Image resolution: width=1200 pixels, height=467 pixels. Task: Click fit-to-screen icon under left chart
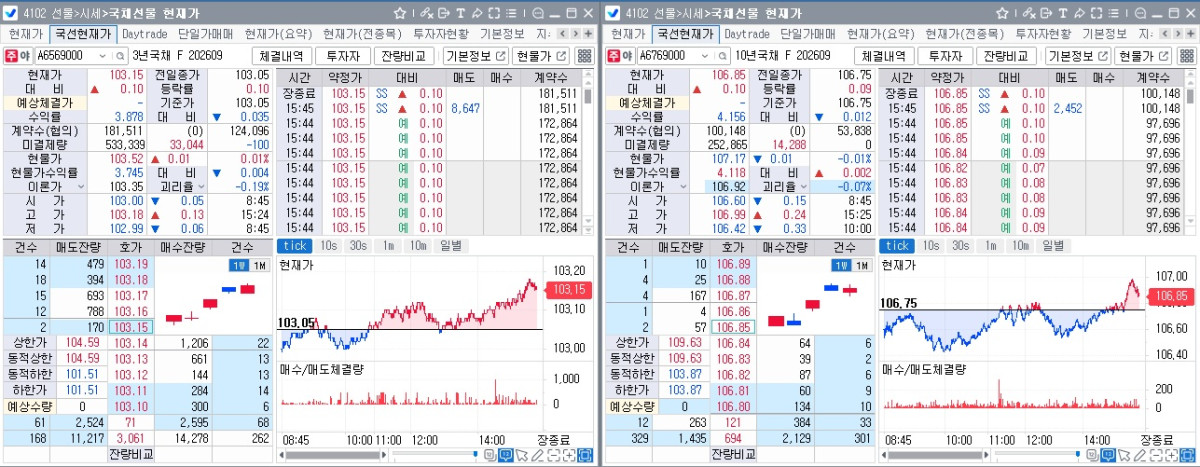585,455
